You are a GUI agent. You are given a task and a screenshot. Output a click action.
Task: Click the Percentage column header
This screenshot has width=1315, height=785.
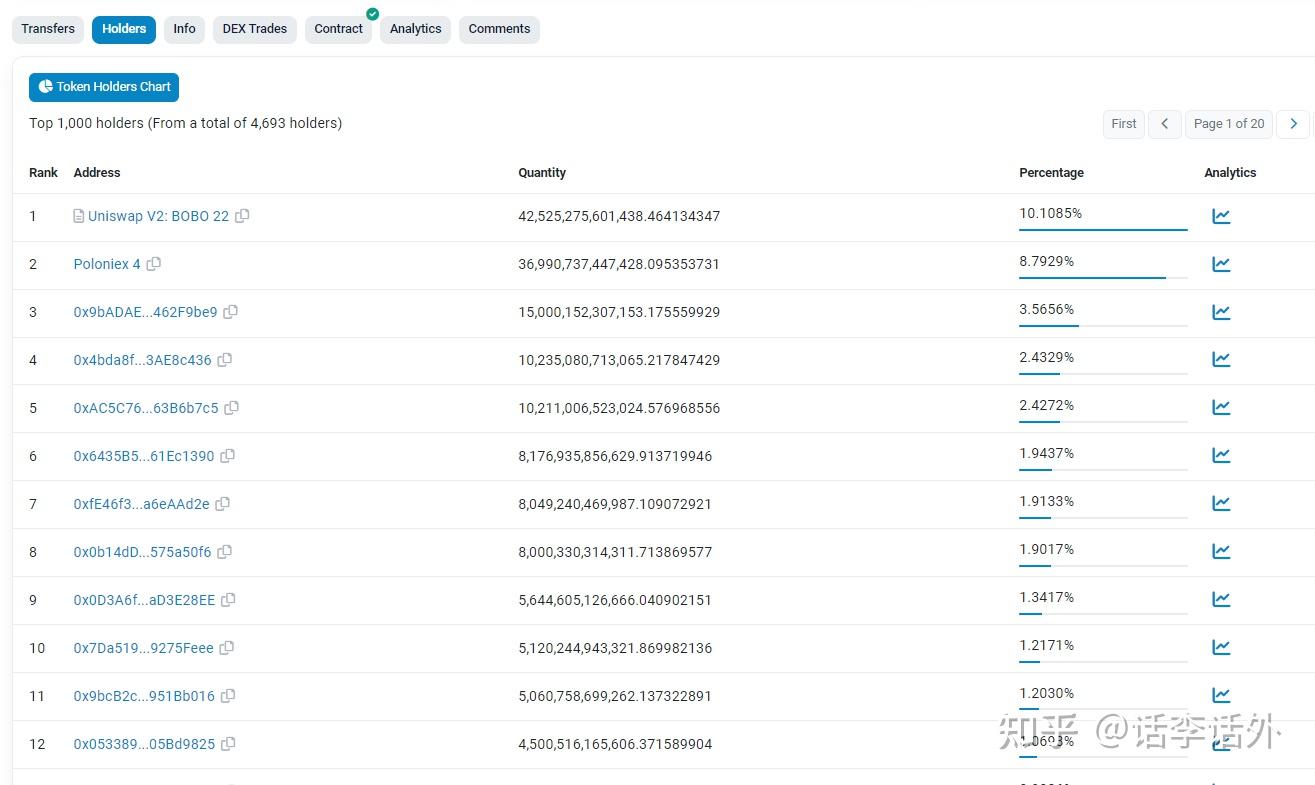pos(1051,173)
